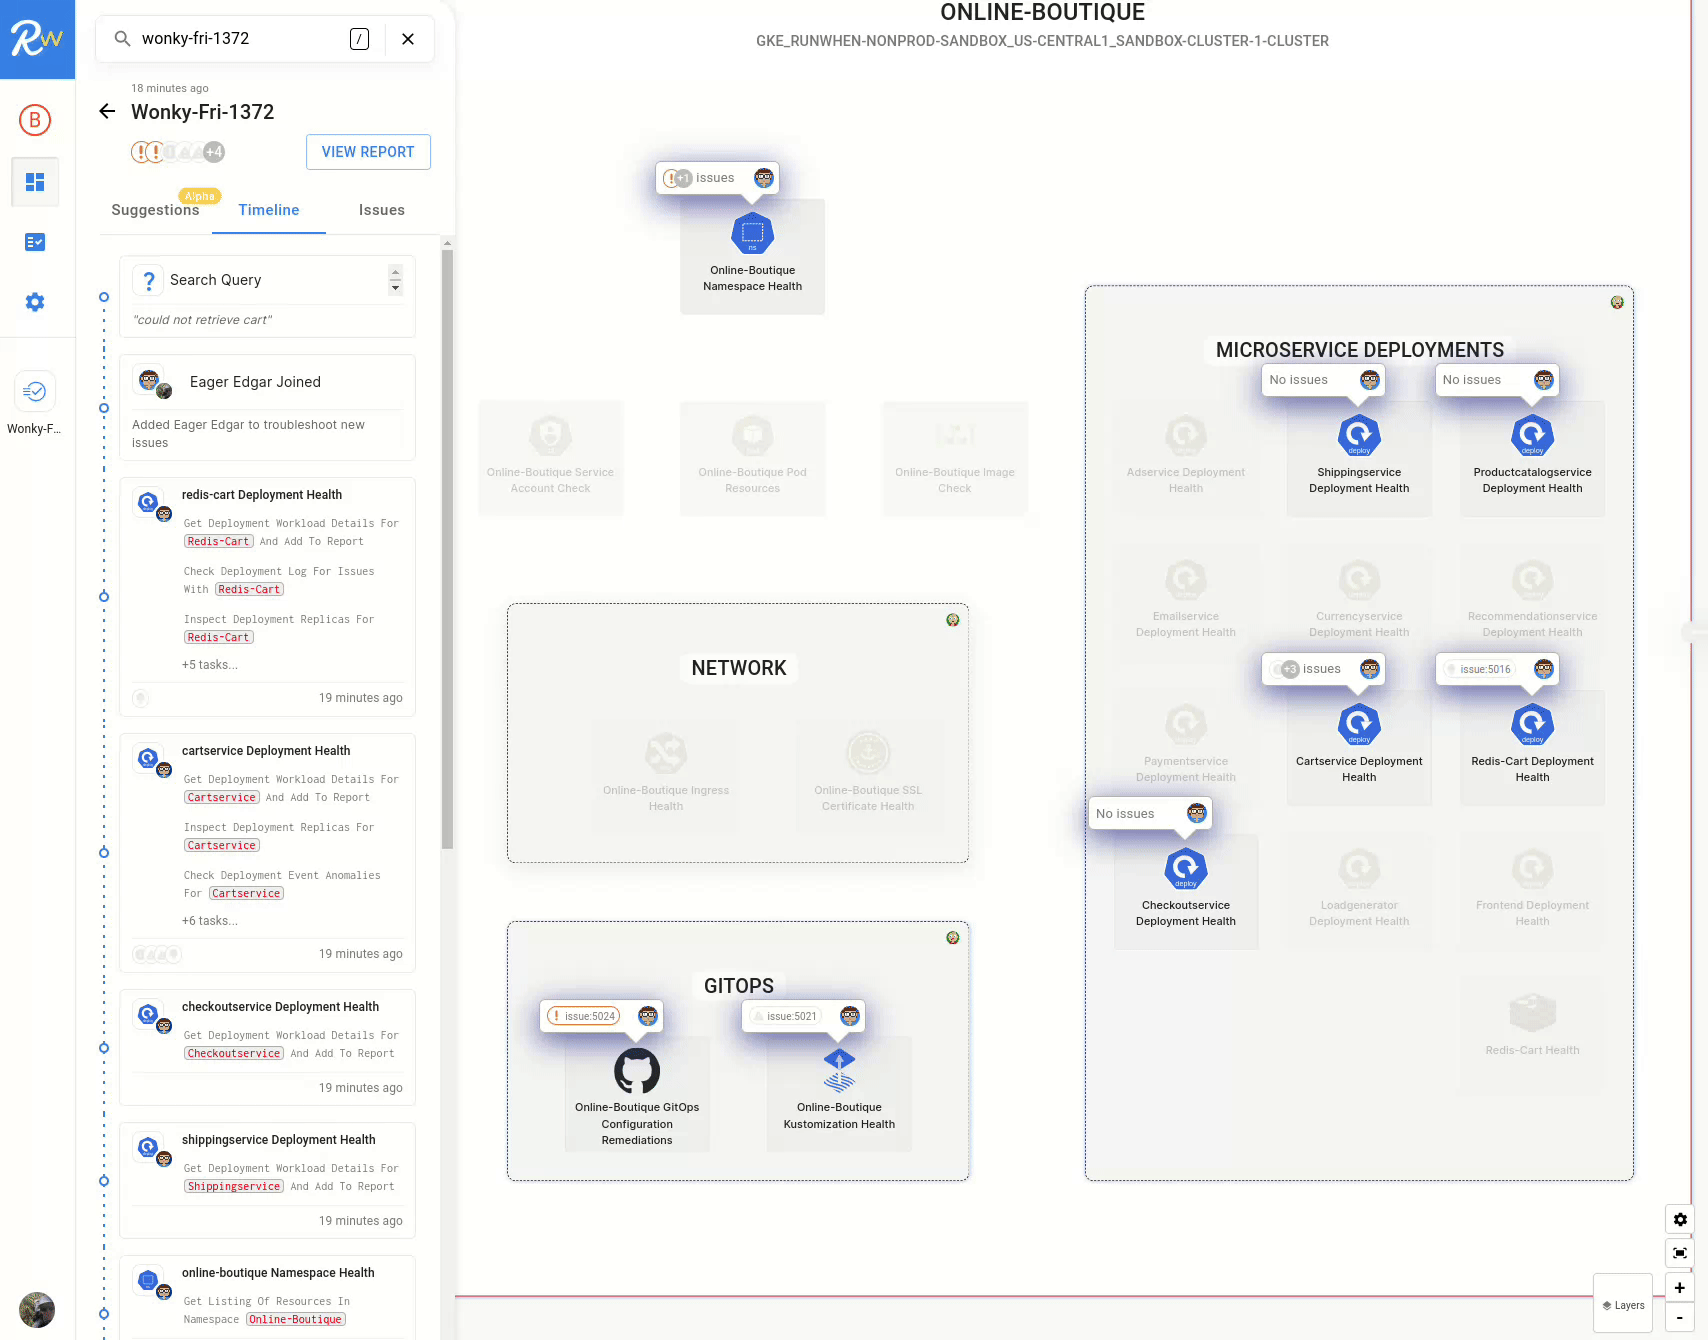Click the VIEW REPORT button
The height and width of the screenshot is (1340, 1708).
[x=368, y=152]
